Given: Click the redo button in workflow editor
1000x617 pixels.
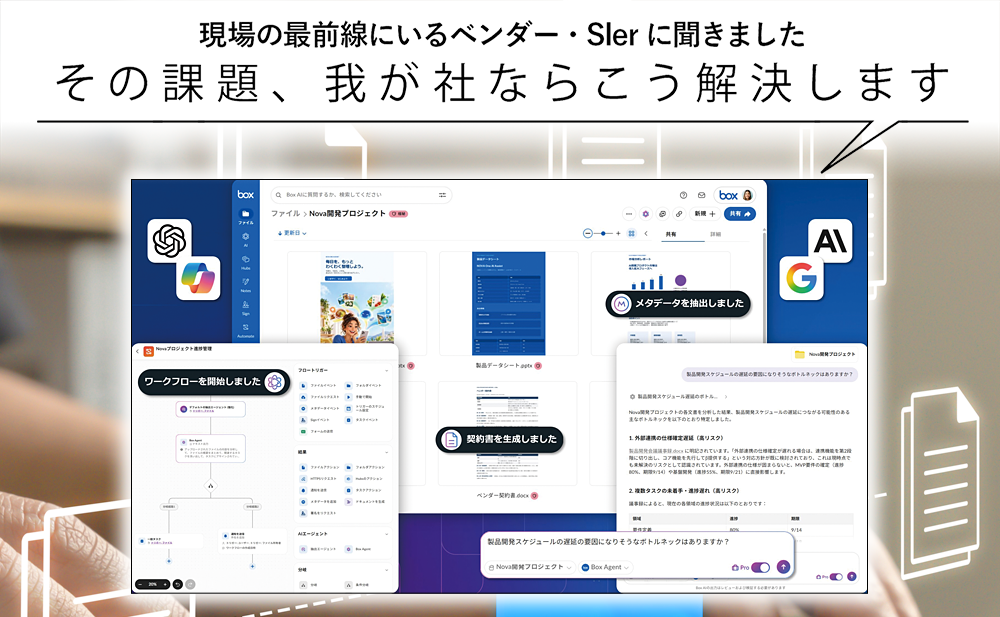Looking at the screenshot, I should (190, 584).
